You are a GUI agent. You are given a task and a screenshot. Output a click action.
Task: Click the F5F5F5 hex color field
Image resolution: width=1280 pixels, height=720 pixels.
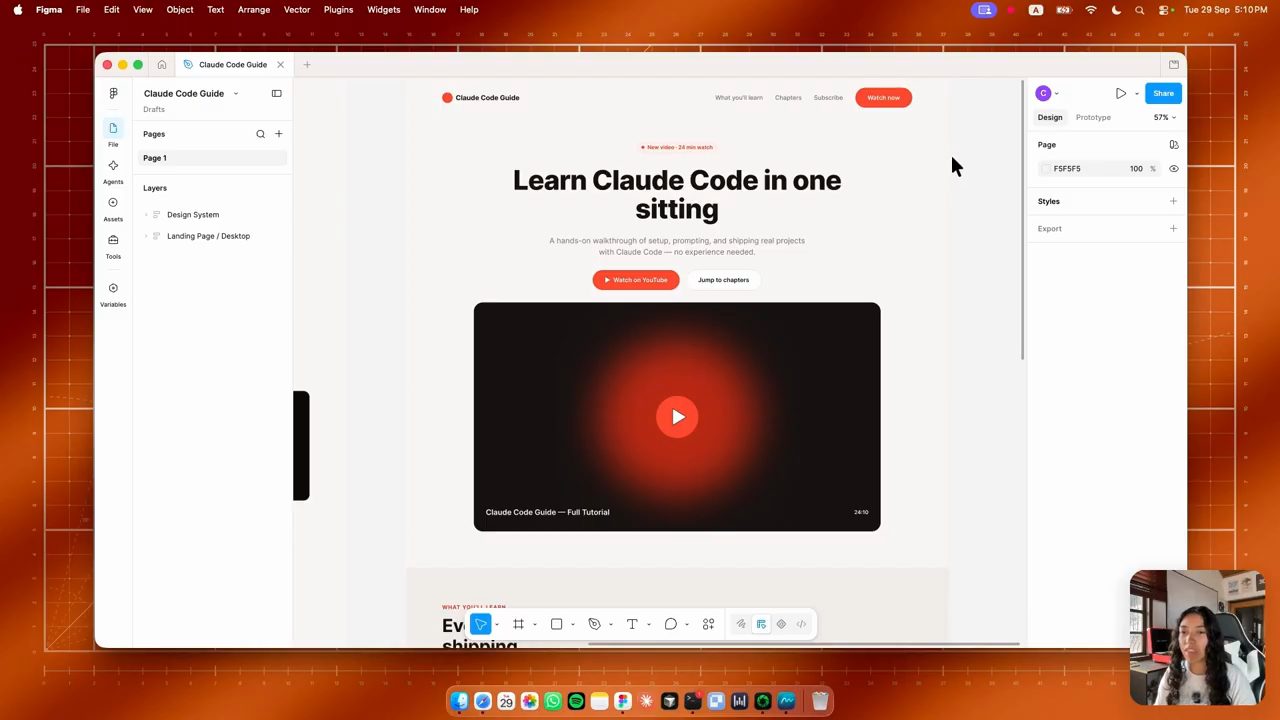click(1067, 169)
